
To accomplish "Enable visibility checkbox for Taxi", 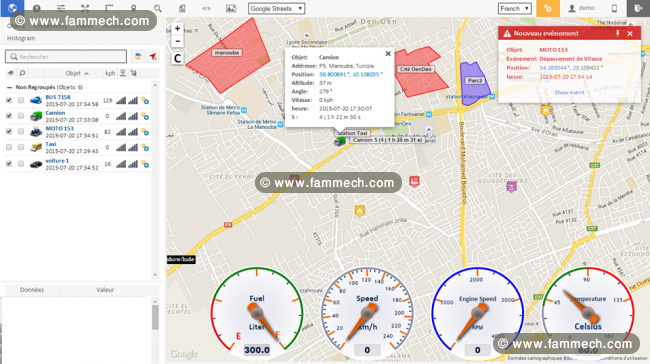I will point(9,147).
